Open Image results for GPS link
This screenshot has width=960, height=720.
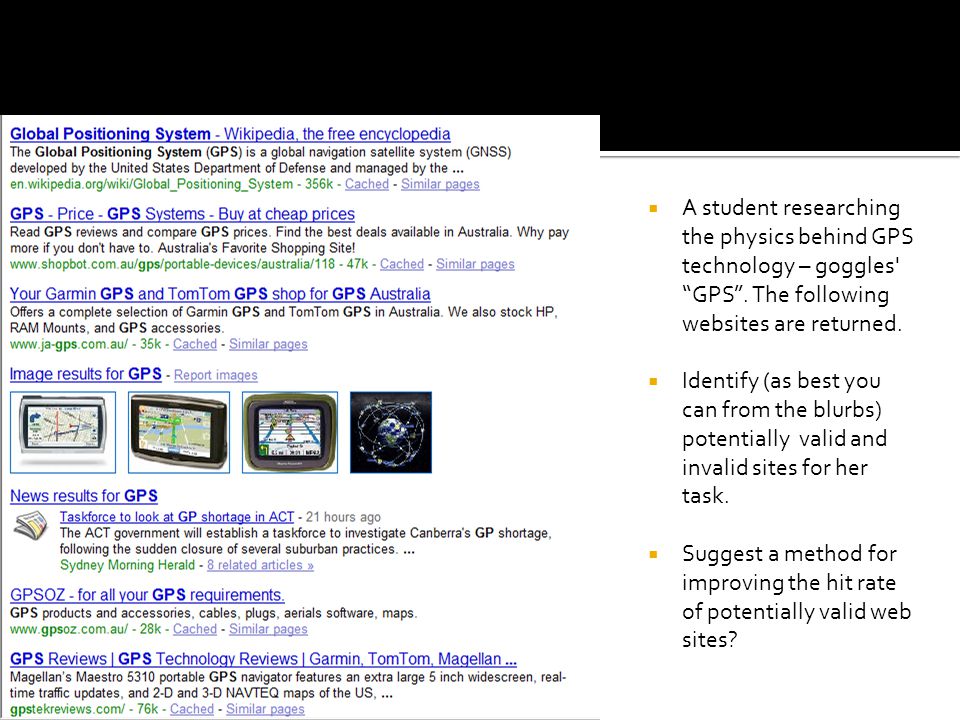tap(86, 374)
